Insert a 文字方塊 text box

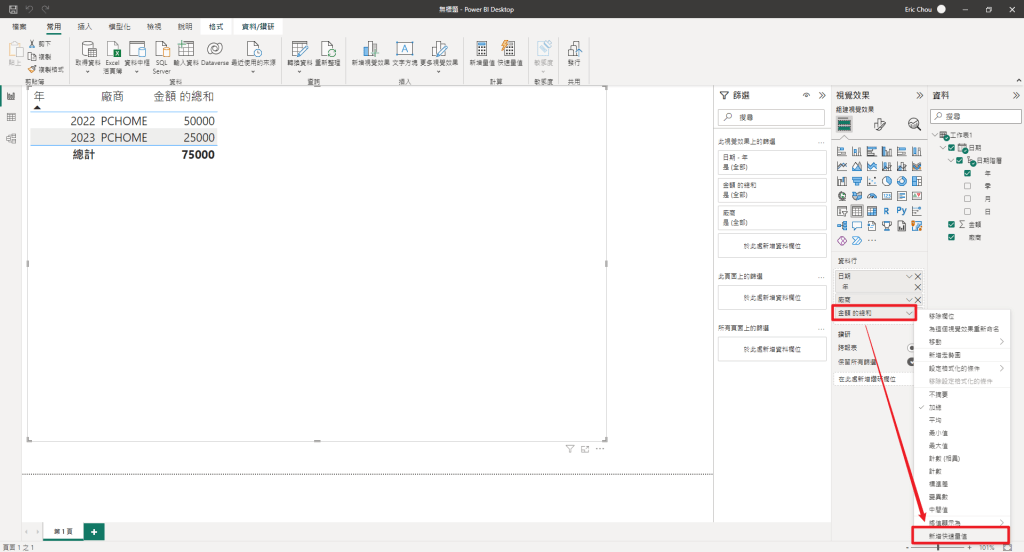pos(404,54)
